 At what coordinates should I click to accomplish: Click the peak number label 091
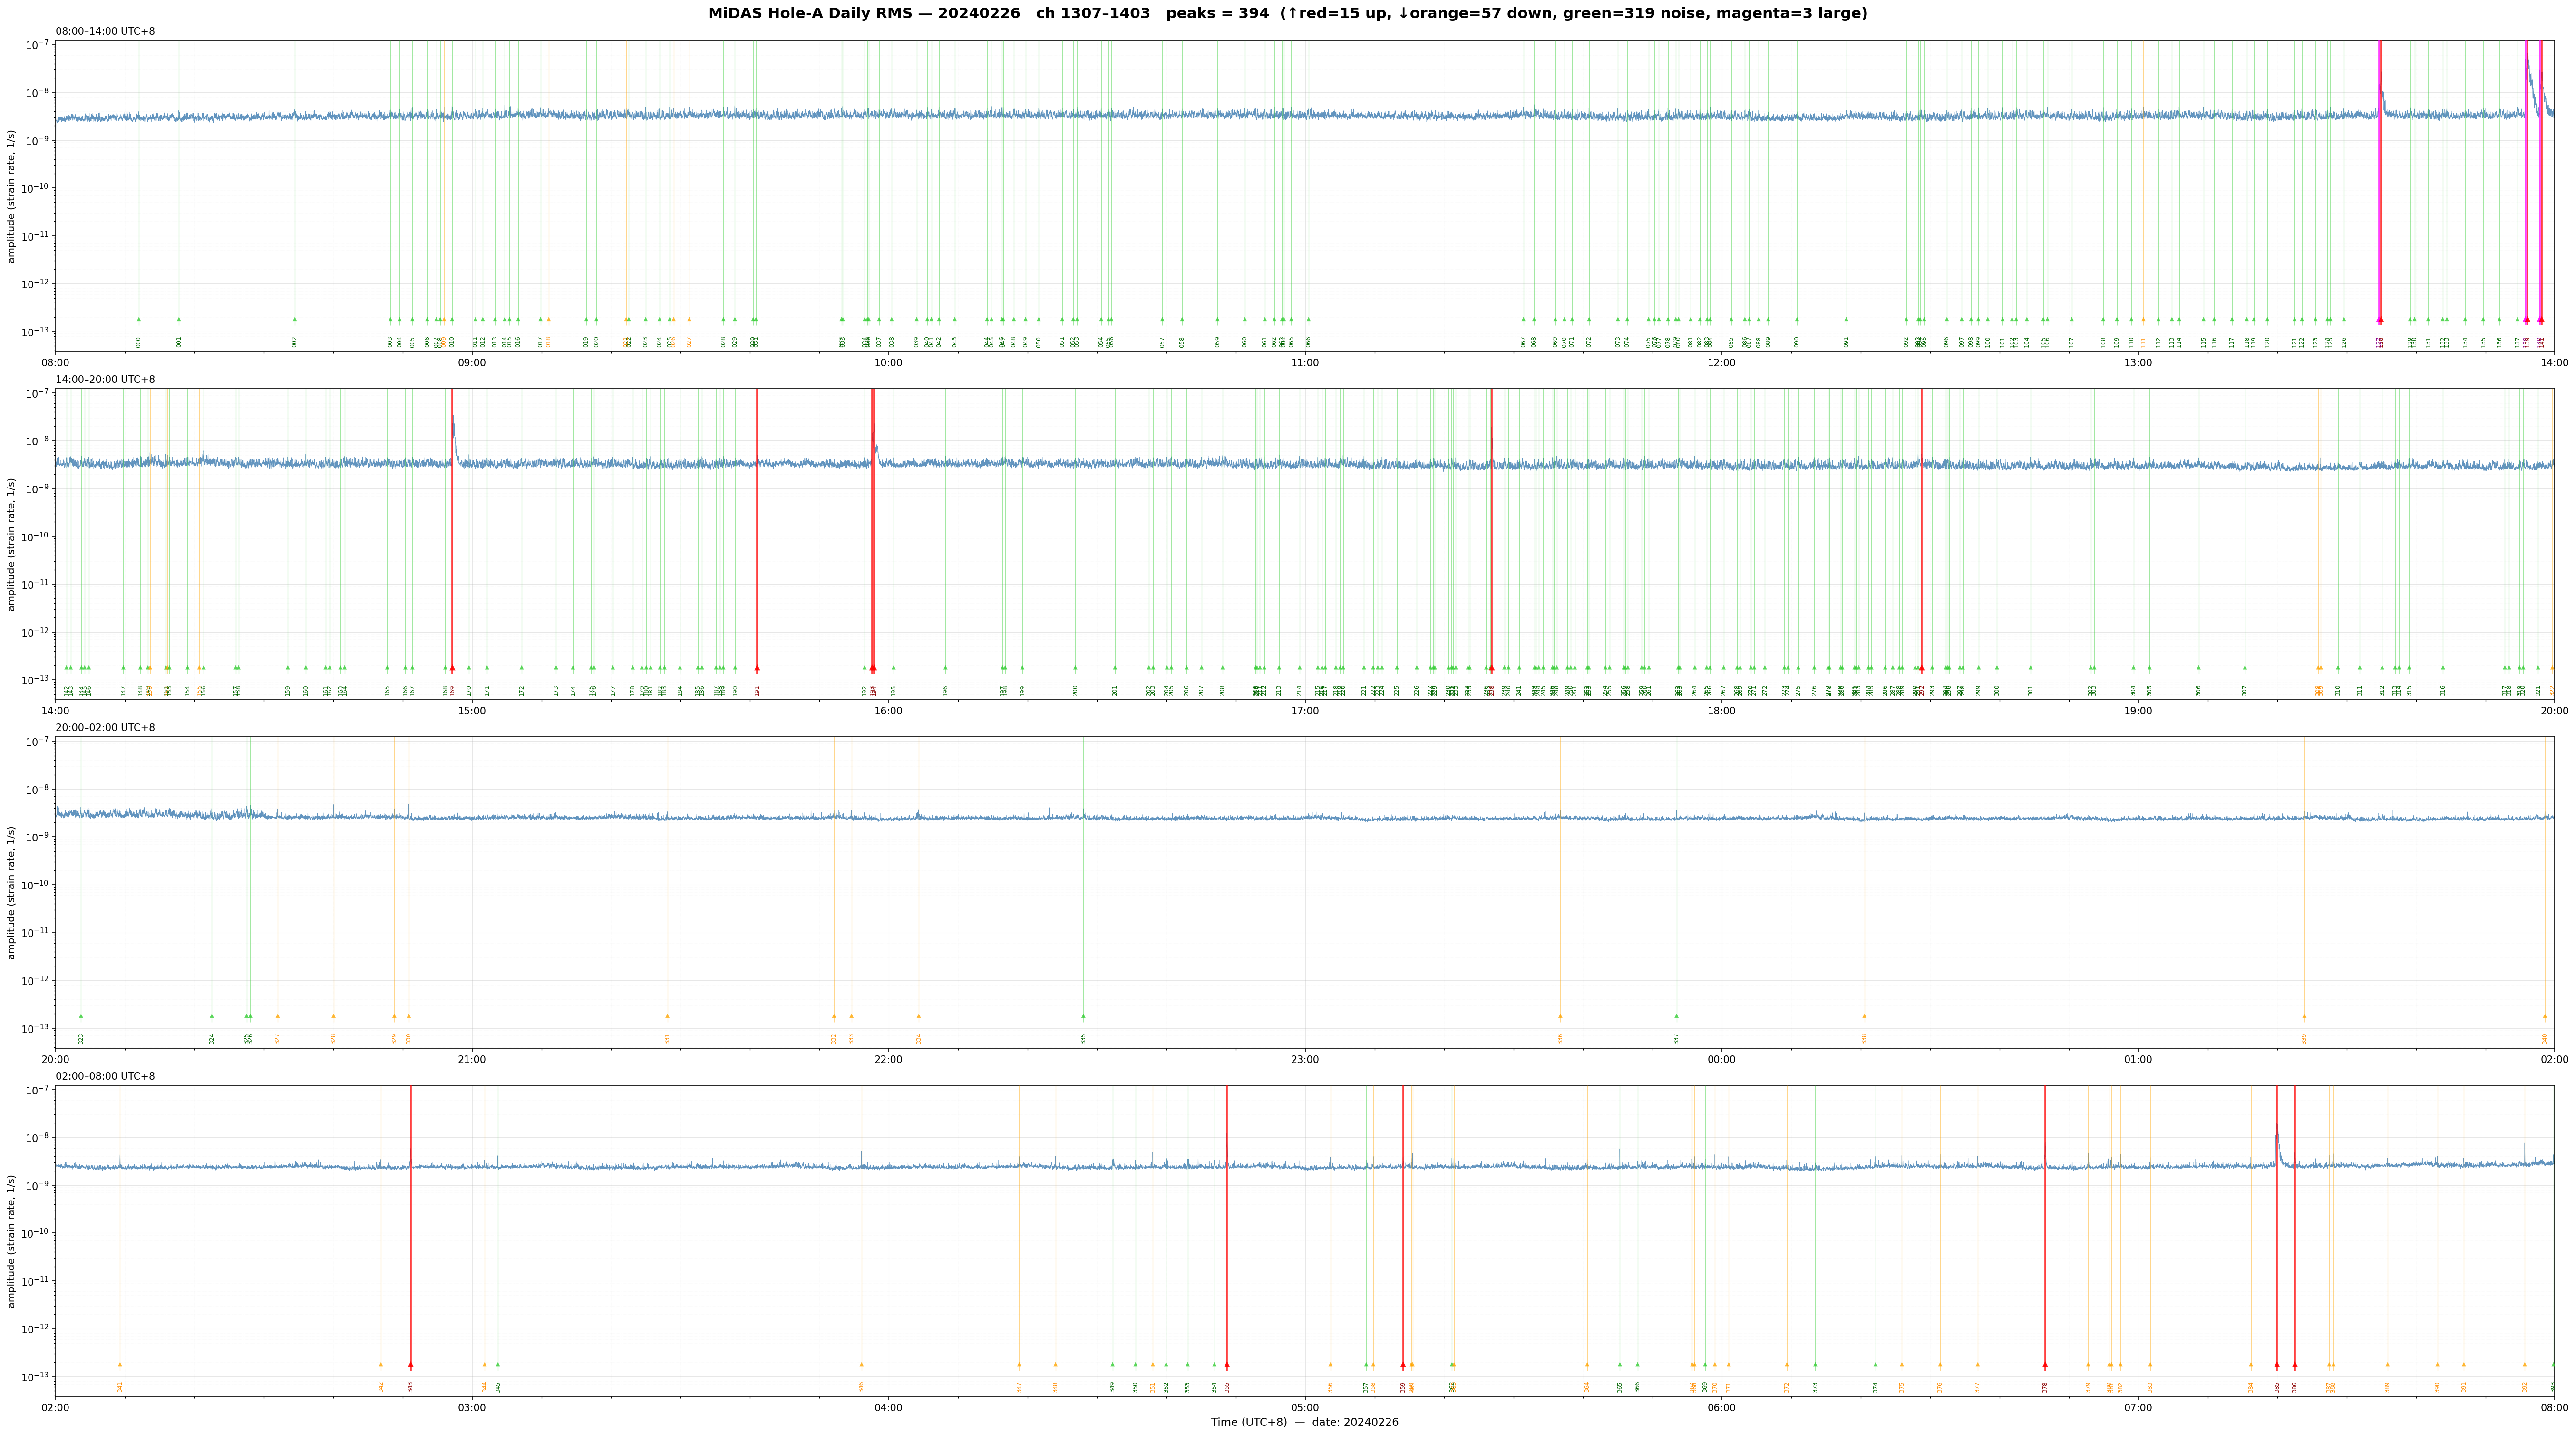(x=1846, y=342)
